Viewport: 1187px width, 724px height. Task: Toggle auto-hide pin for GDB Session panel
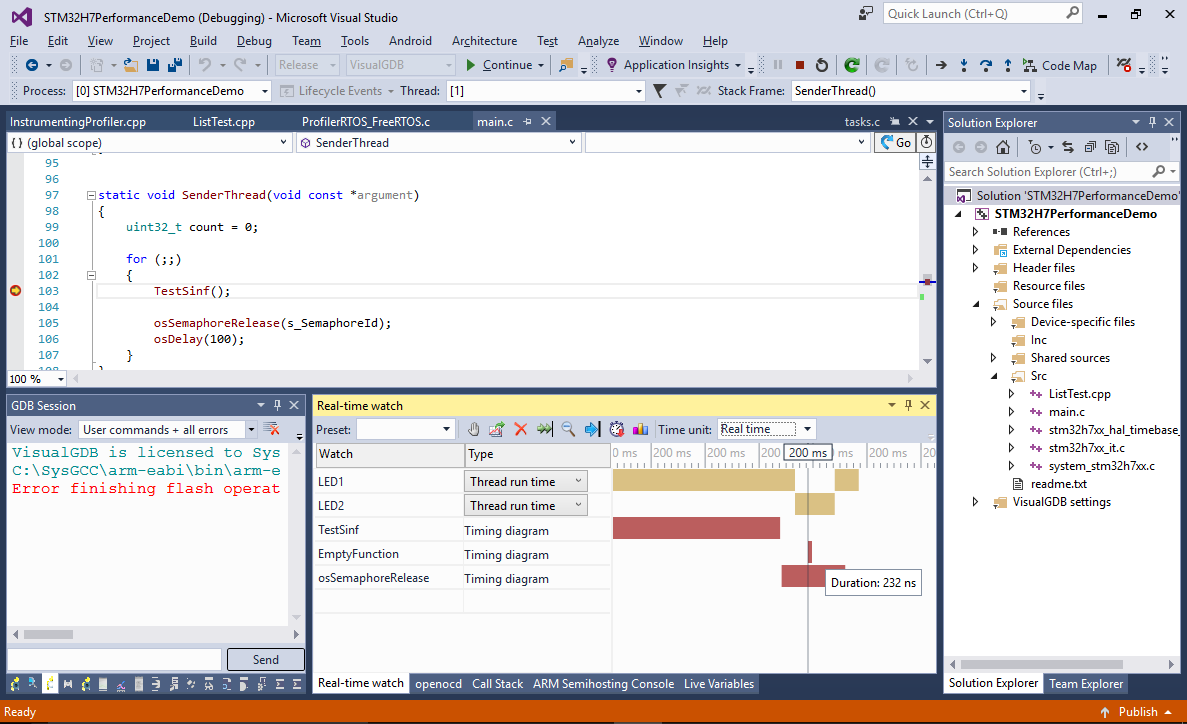click(277, 405)
